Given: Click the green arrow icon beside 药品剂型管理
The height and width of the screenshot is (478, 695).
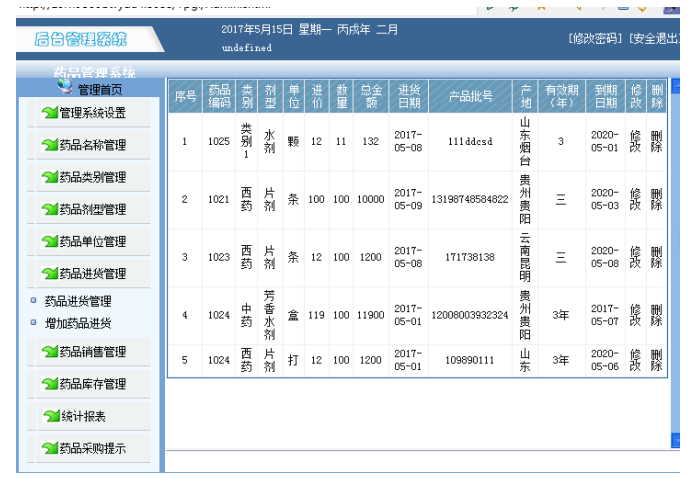Looking at the screenshot, I should (50, 209).
